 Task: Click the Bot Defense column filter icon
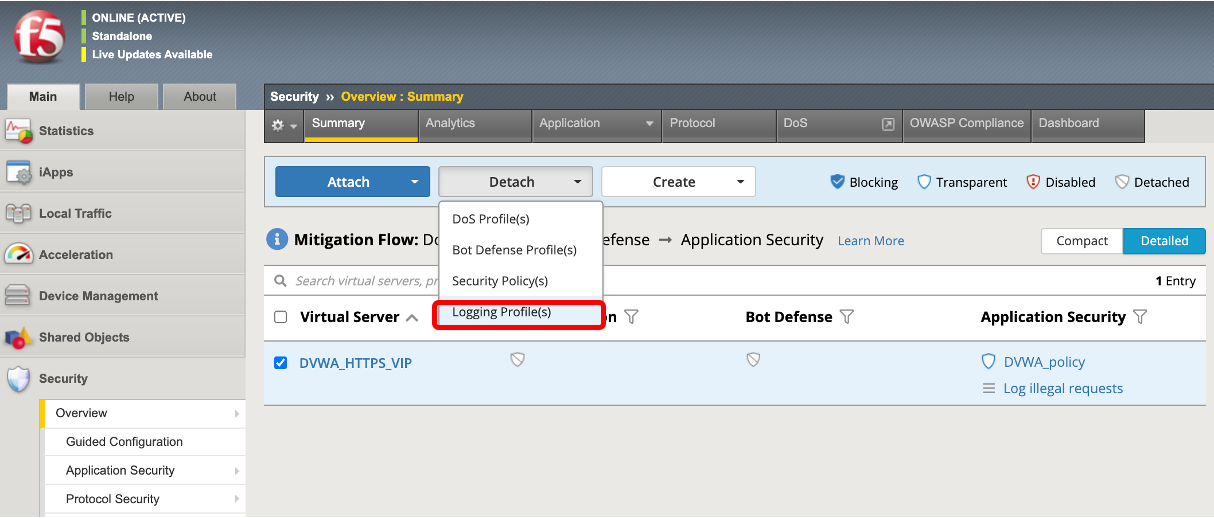click(x=847, y=317)
